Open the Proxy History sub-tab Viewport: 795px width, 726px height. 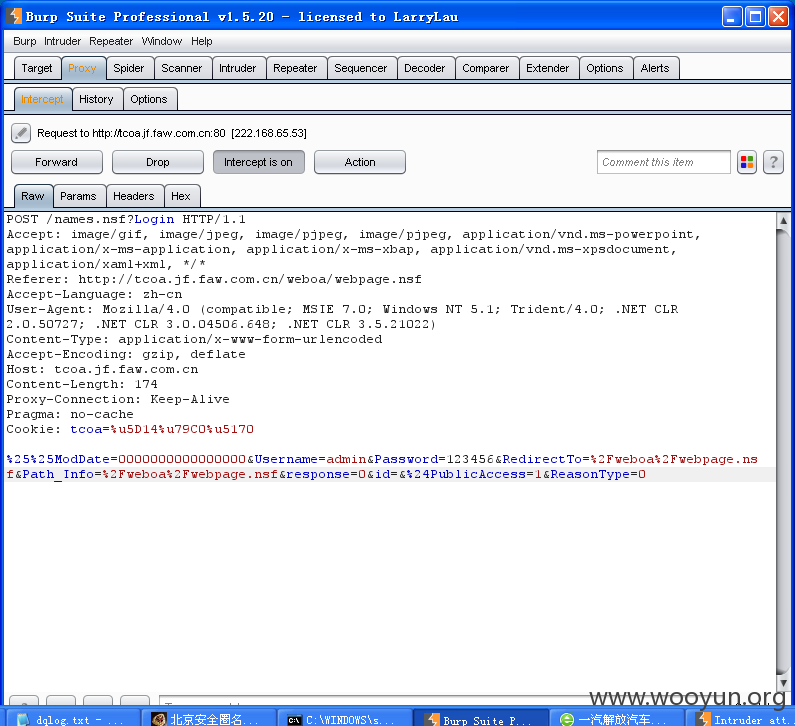click(x=96, y=99)
